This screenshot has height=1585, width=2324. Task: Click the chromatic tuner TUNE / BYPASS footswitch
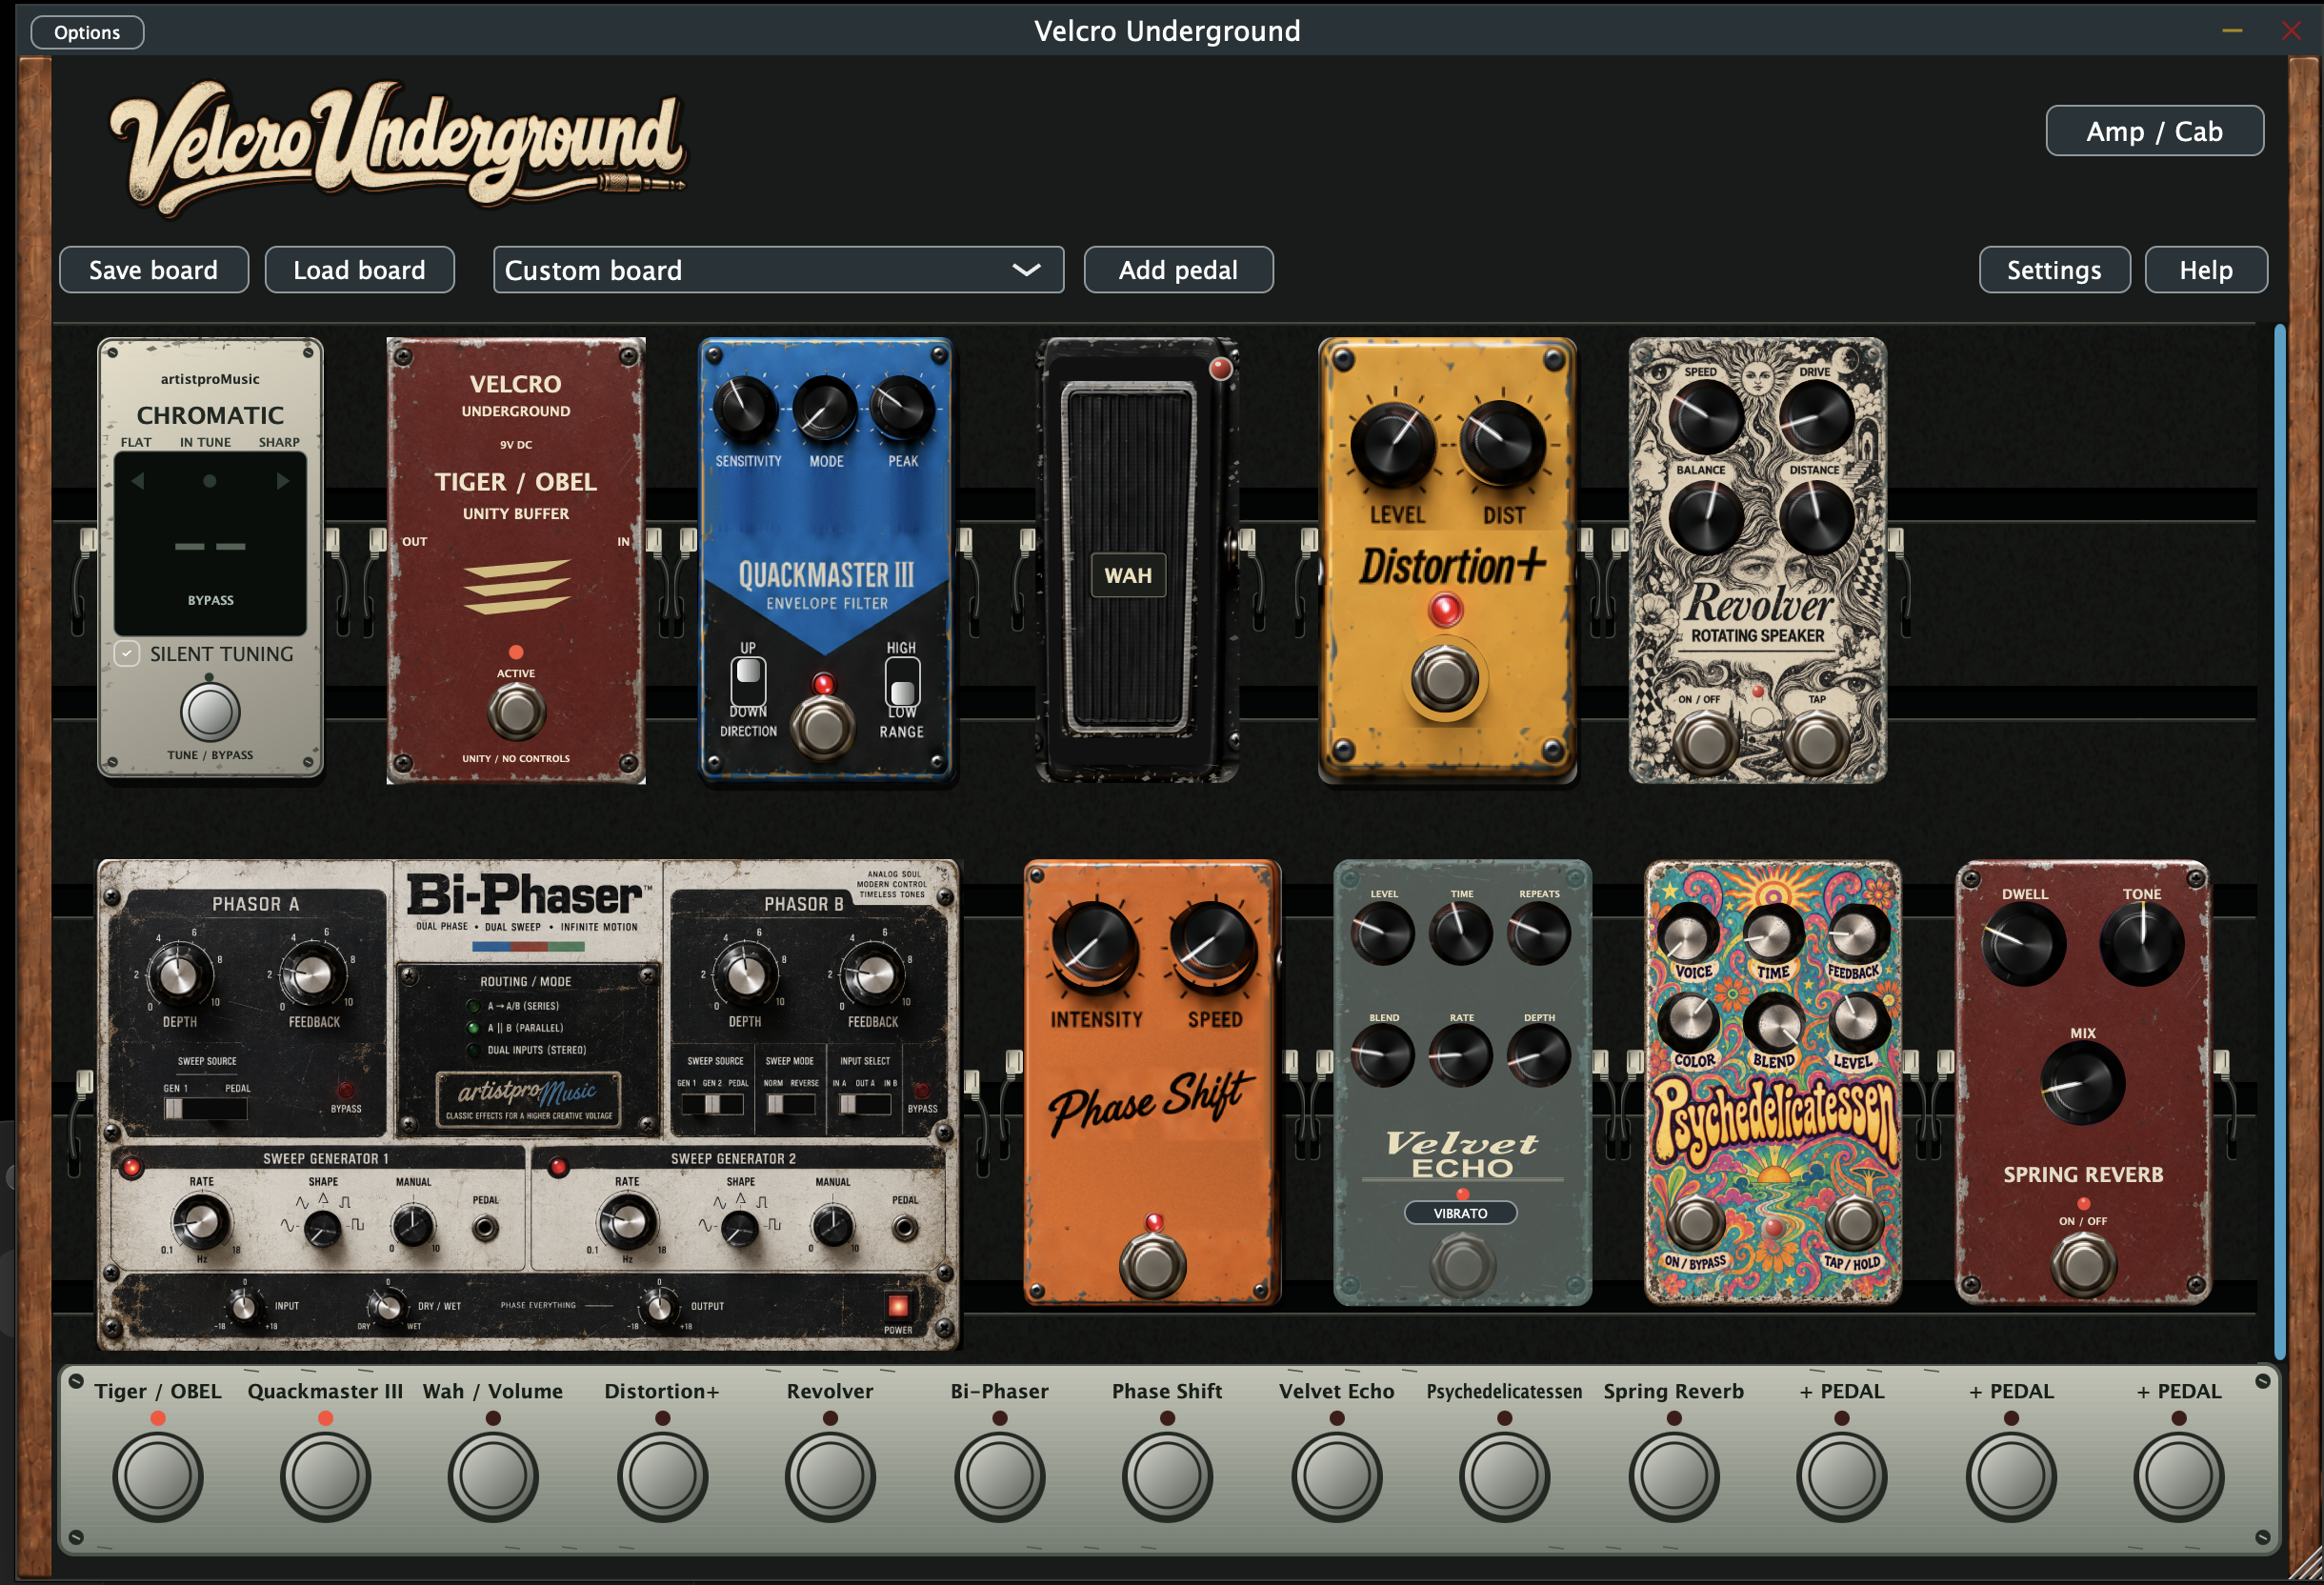pos(210,712)
